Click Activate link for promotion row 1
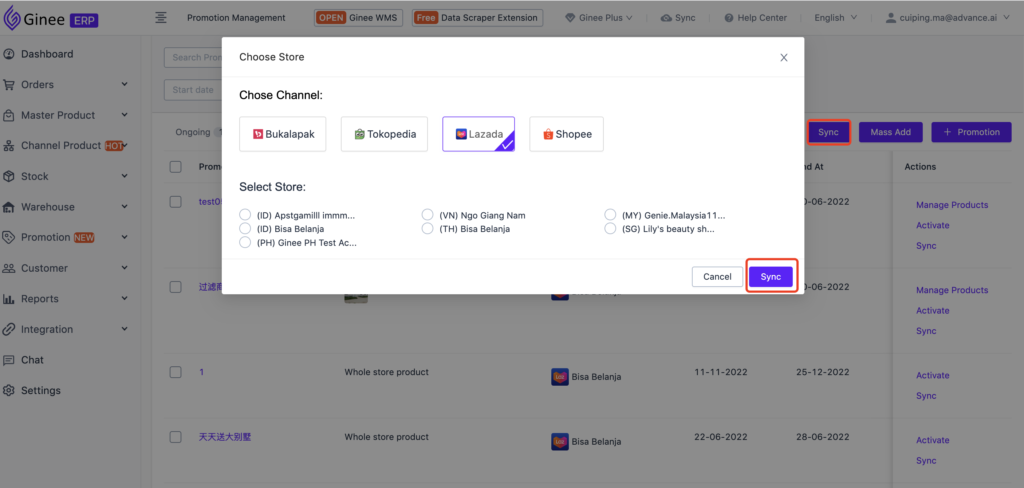 933,376
